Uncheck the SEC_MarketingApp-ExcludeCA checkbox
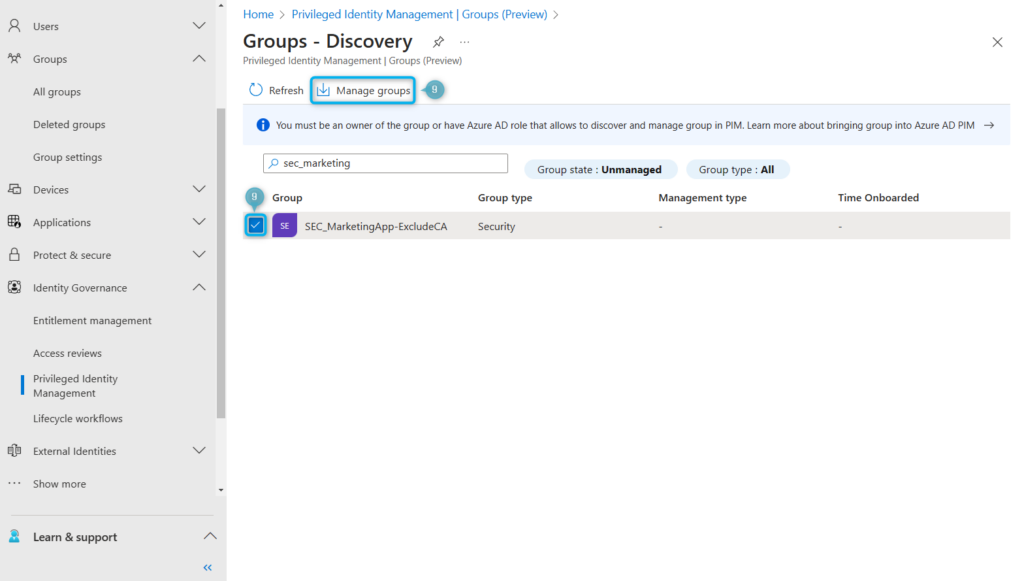 point(256,225)
